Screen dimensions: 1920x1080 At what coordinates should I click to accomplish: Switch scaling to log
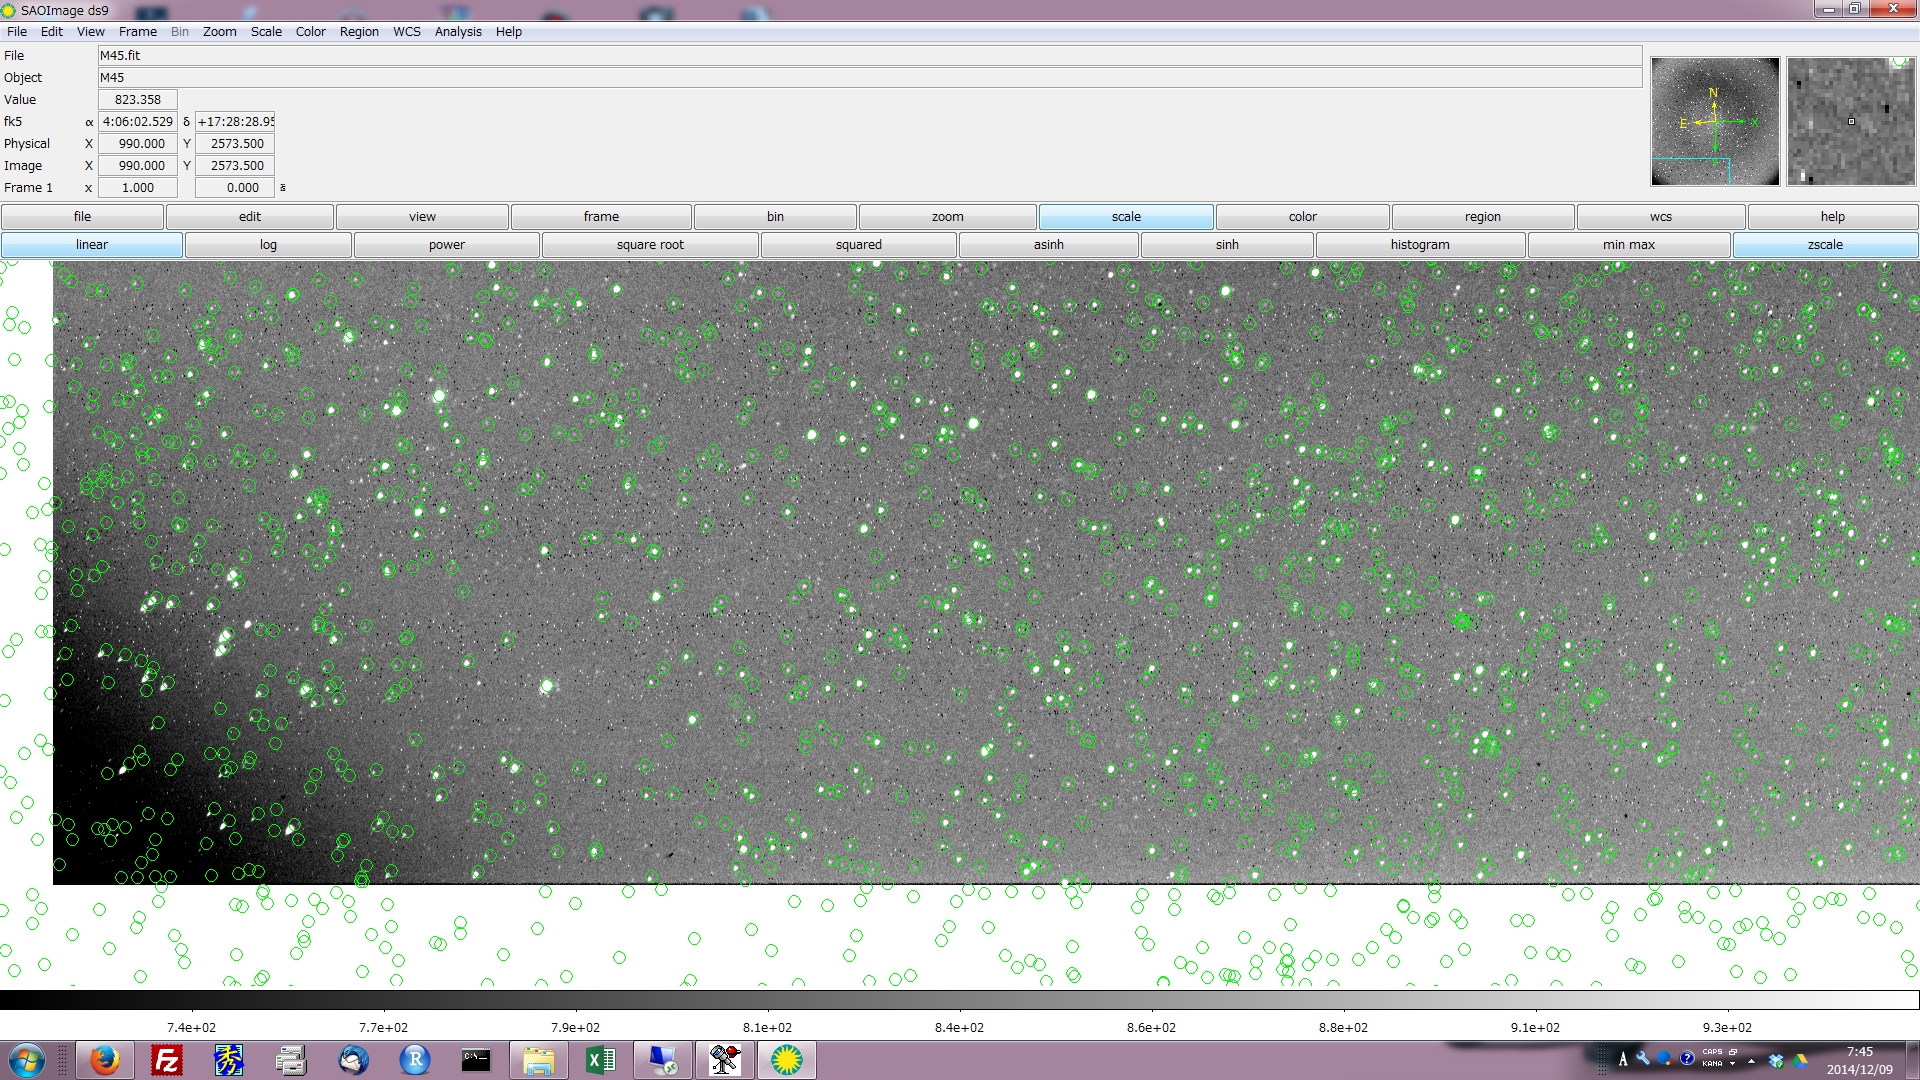(x=268, y=245)
